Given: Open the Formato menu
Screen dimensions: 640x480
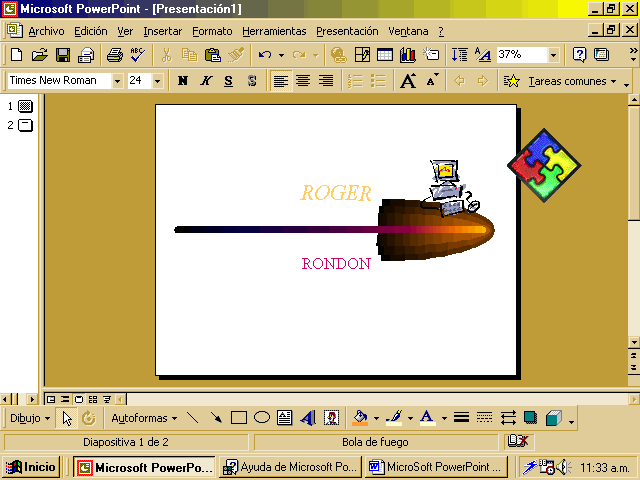Looking at the screenshot, I should pyautogui.click(x=212, y=31).
